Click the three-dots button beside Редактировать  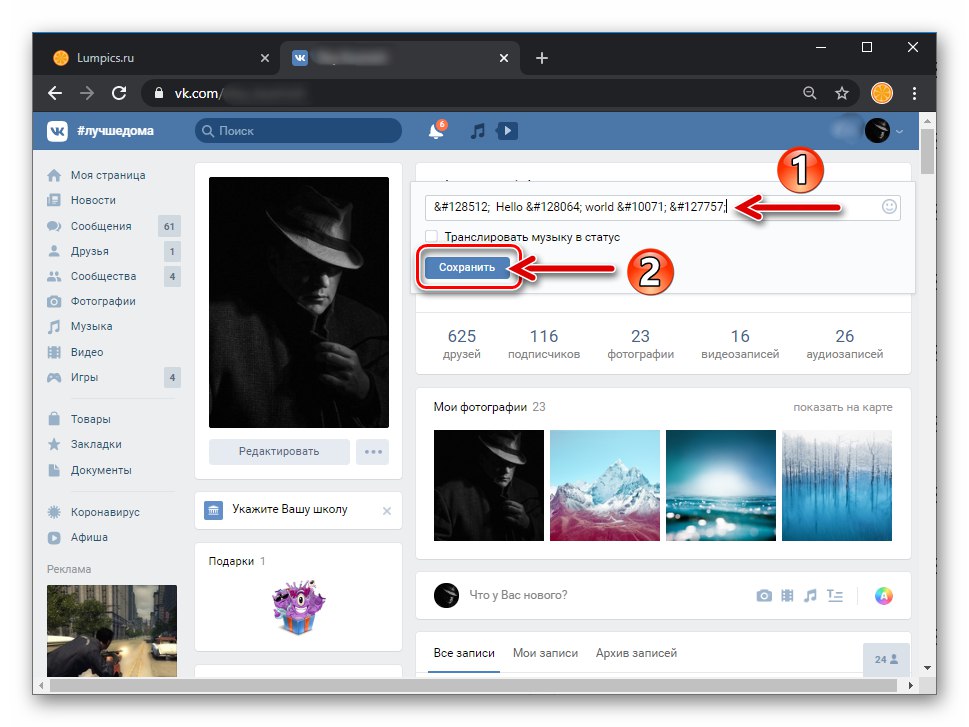click(373, 452)
